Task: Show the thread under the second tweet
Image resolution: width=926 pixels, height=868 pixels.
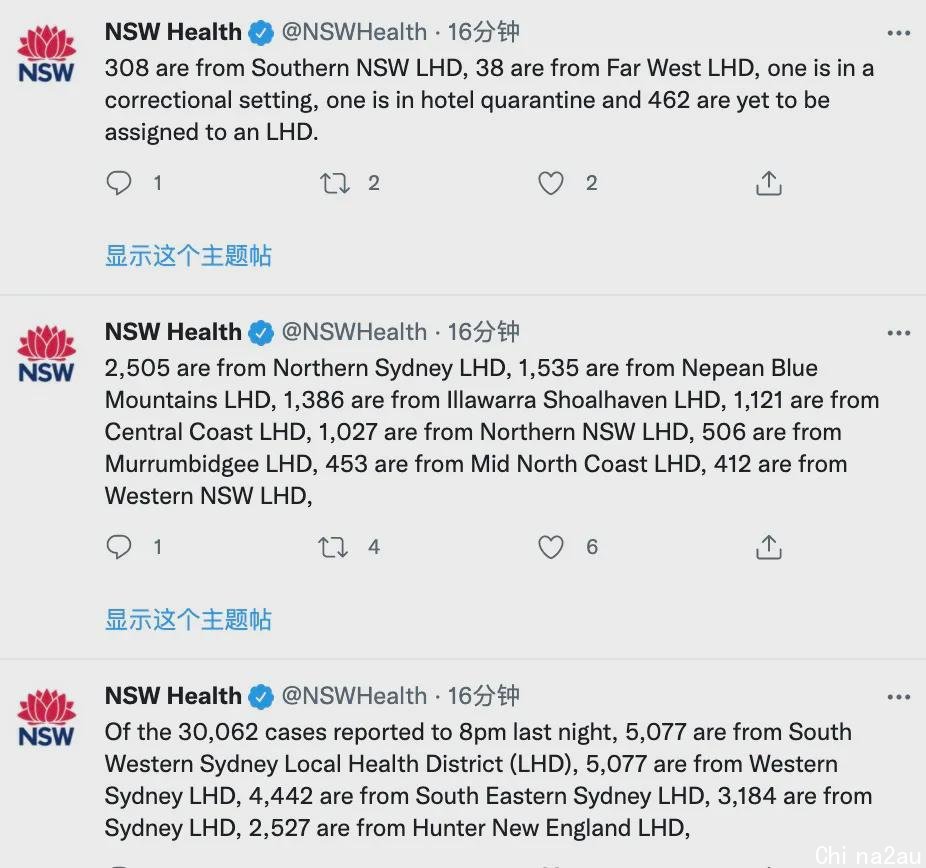Action: [x=188, y=619]
